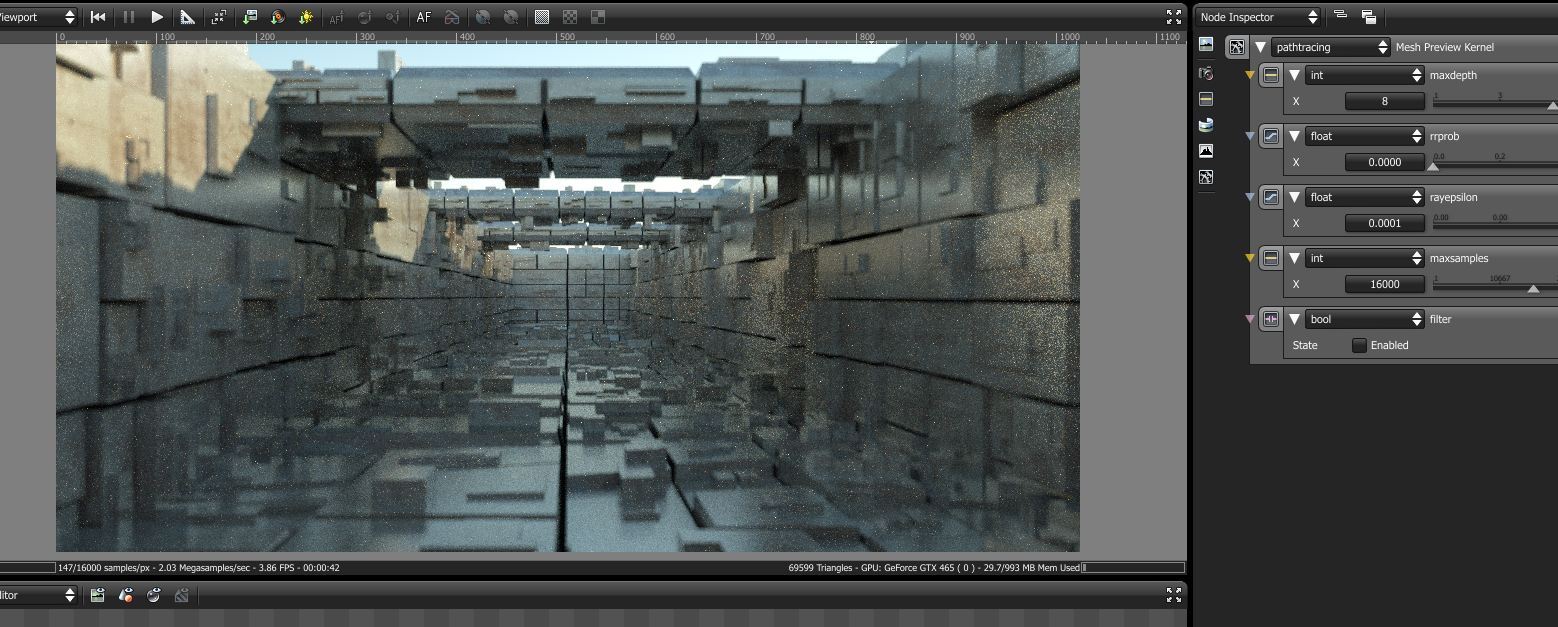Collapse the rayepsilon parameter
Screen dimensions: 1558x627
tap(1294, 197)
